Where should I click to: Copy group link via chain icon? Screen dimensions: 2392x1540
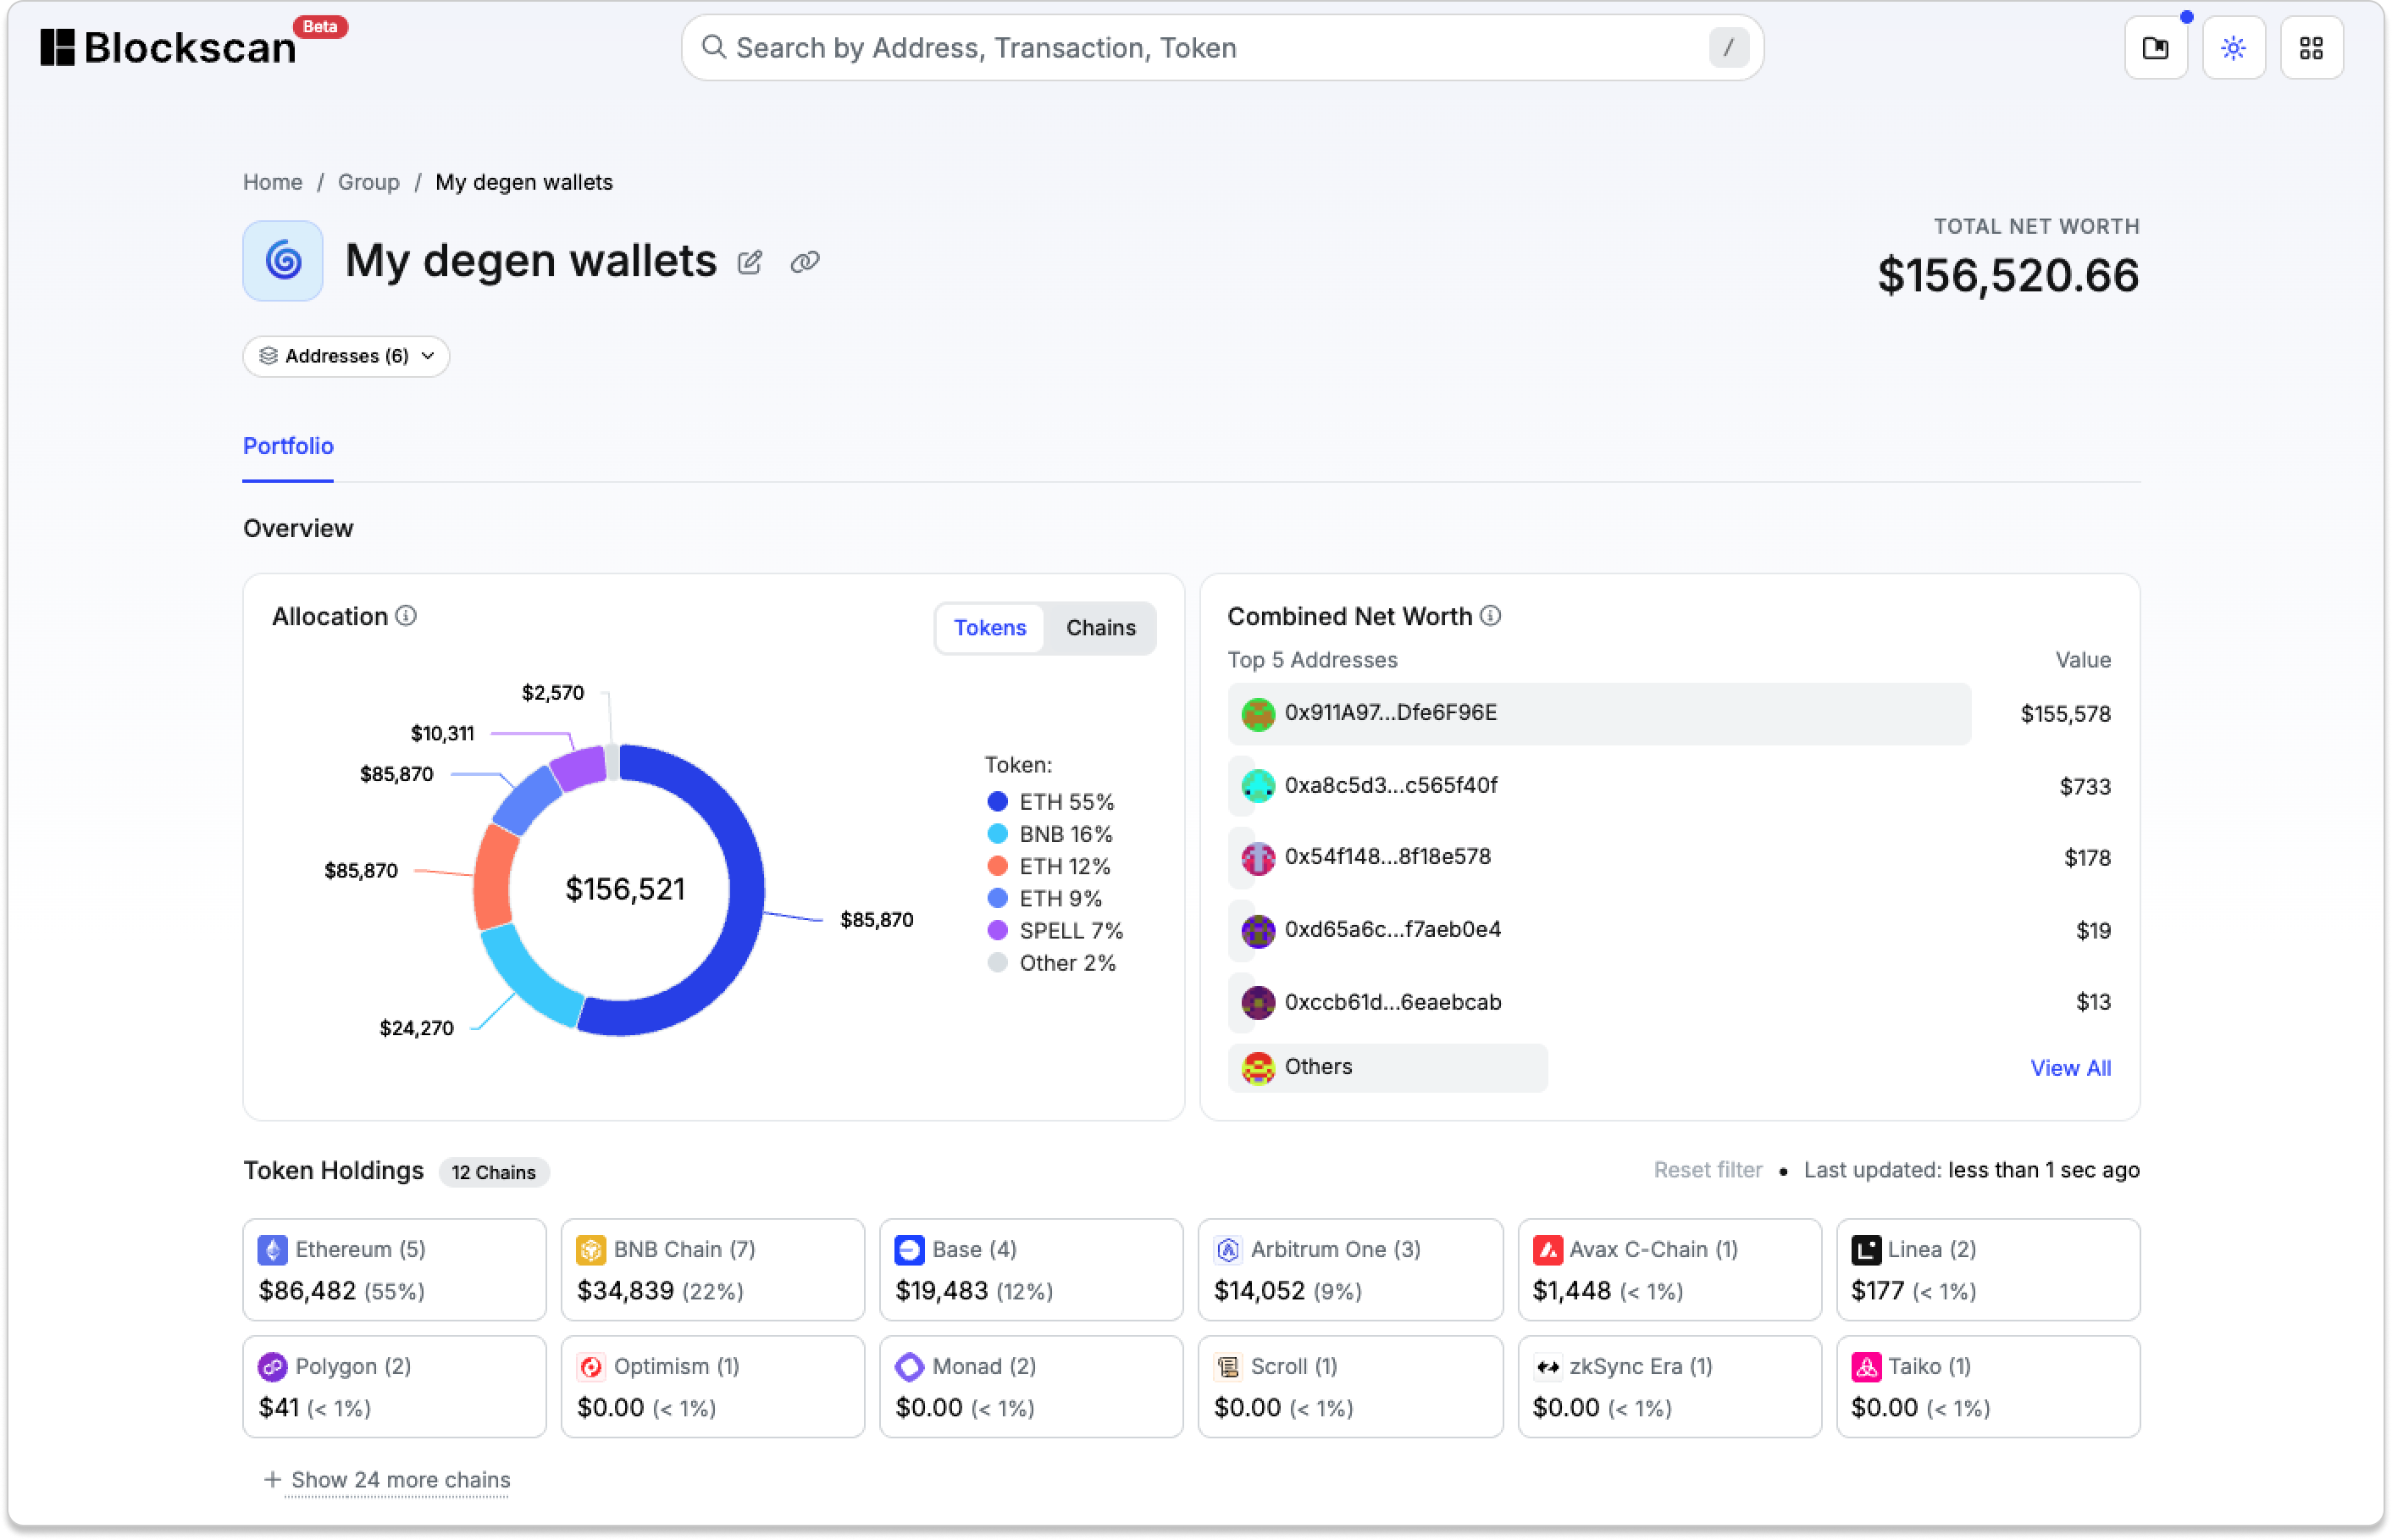tap(805, 263)
